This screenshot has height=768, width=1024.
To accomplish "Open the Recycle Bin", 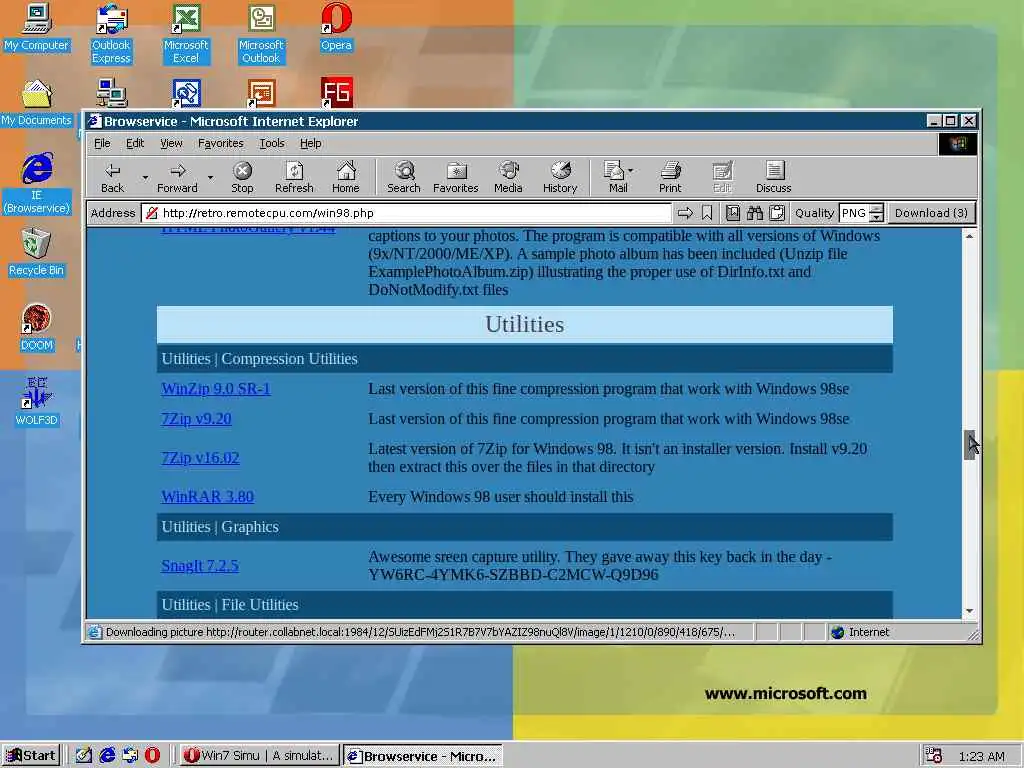I will [37, 253].
